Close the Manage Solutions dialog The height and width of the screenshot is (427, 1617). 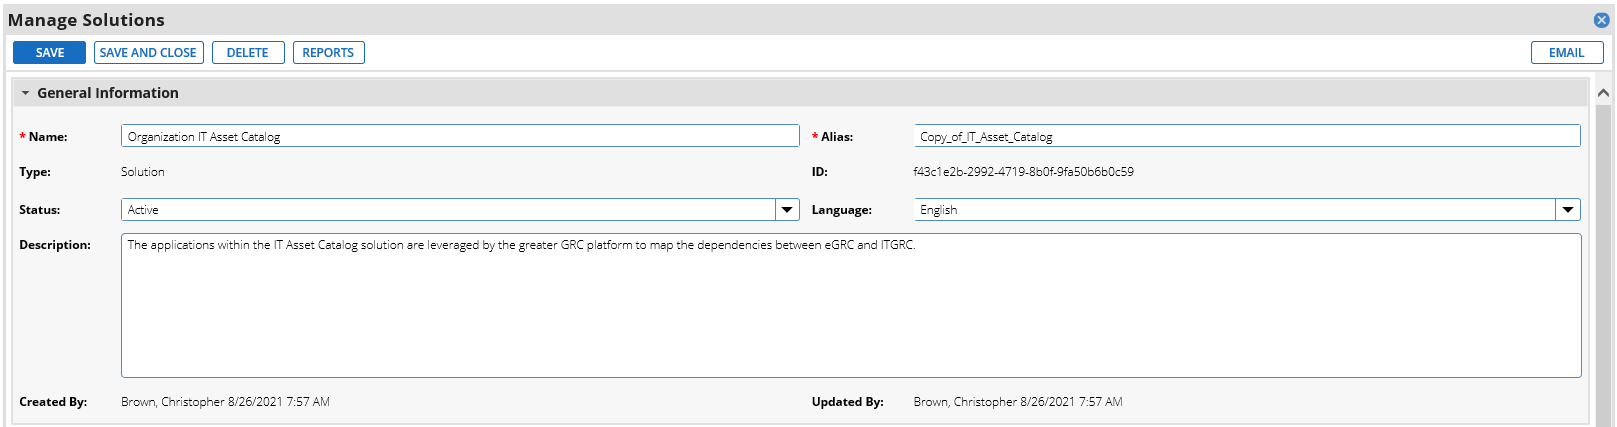(1601, 20)
